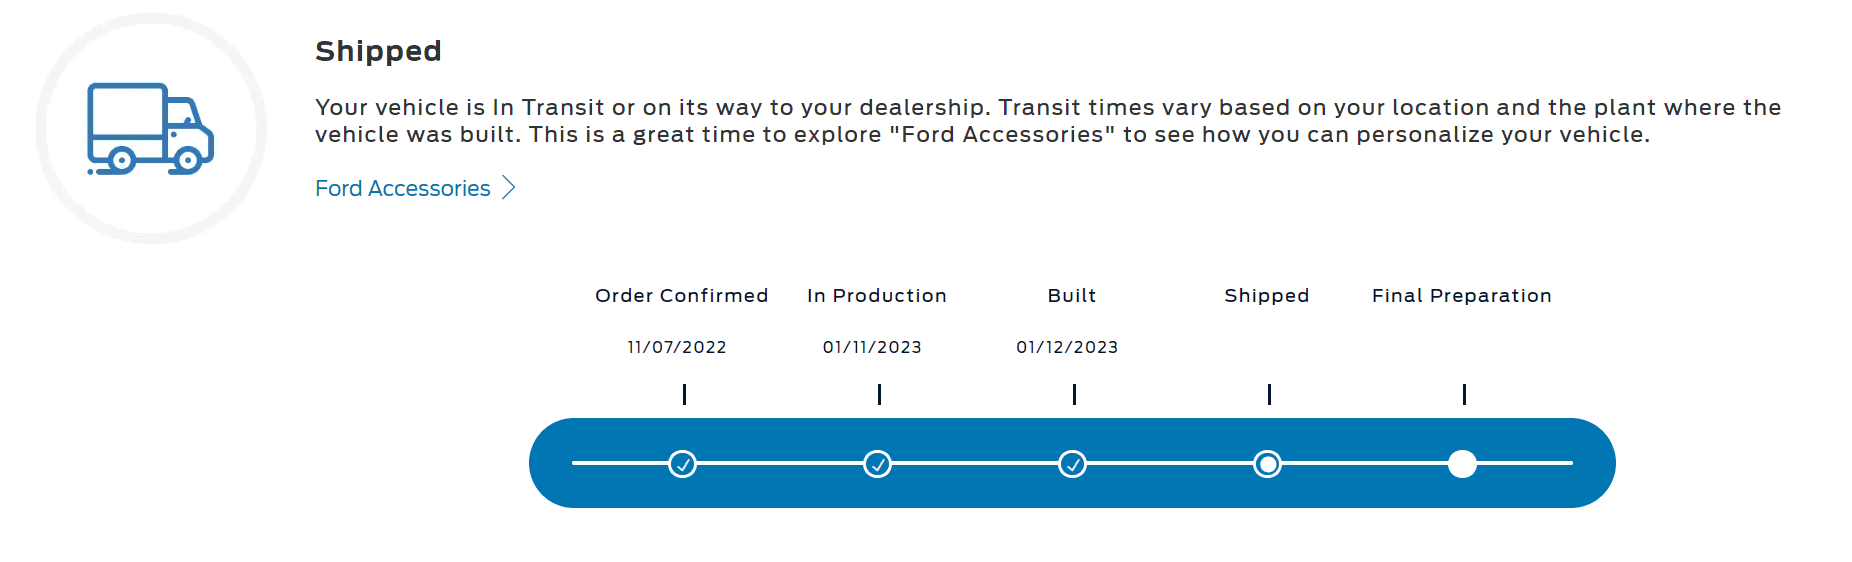The width and height of the screenshot is (1852, 562).
Task: Click the 11/07/2022 order date
Action: pos(676,347)
